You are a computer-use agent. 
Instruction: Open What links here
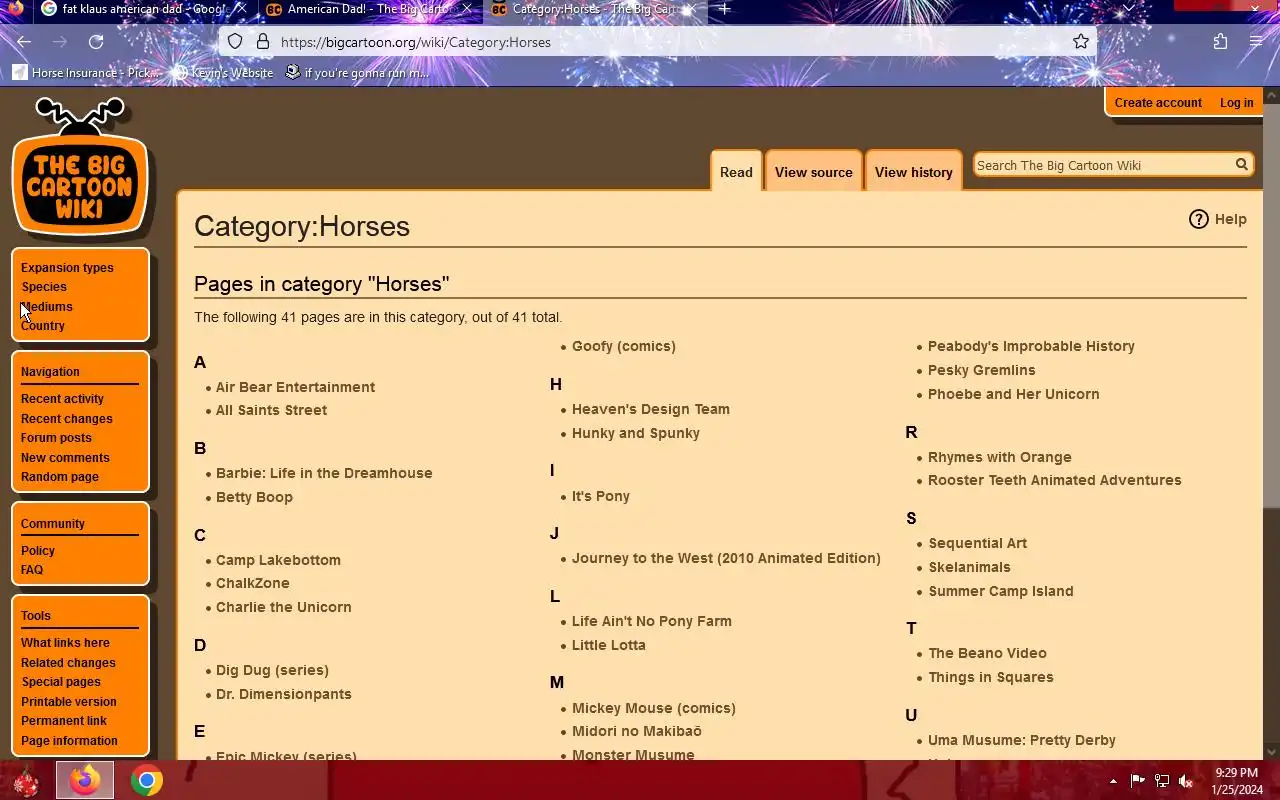(x=65, y=643)
